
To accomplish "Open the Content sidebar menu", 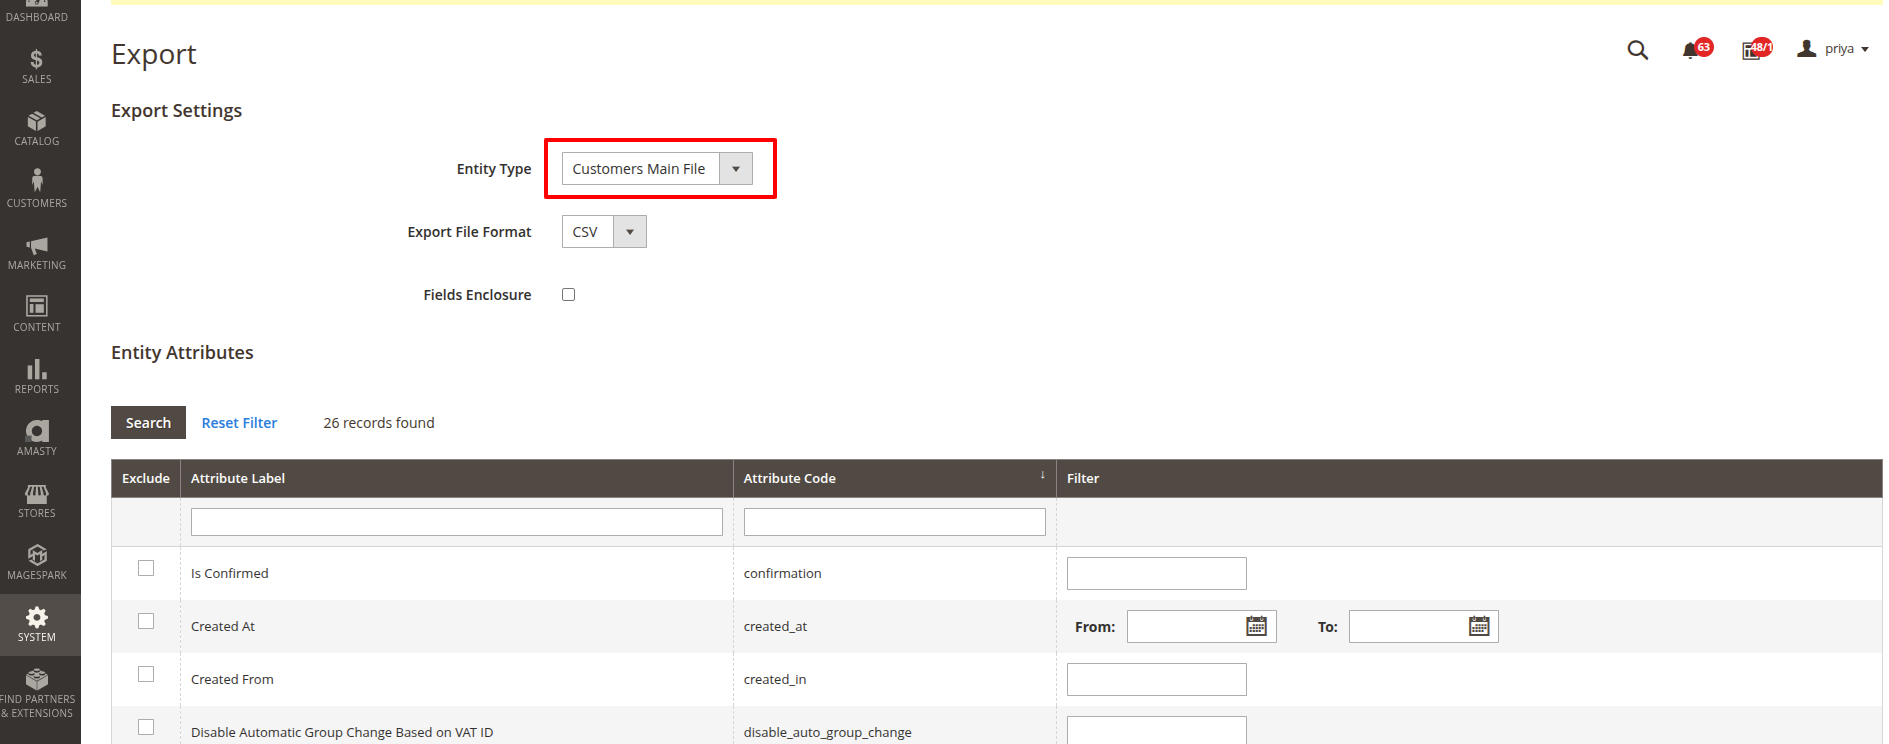I will pos(37,314).
